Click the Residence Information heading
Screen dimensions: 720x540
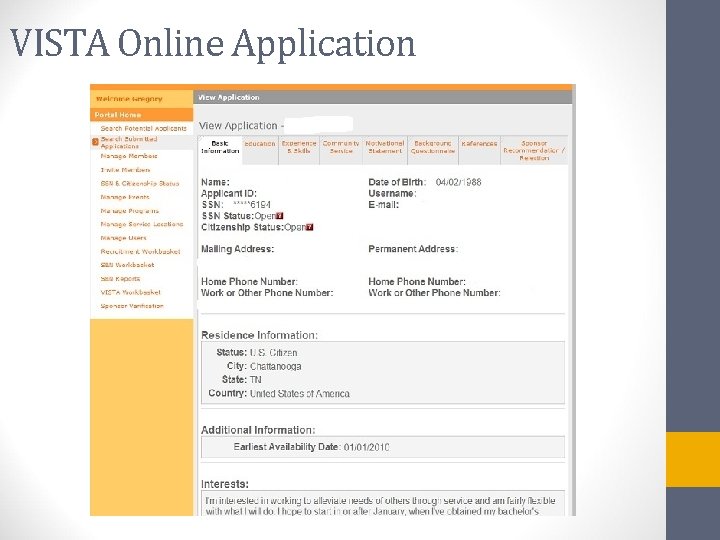click(x=259, y=335)
